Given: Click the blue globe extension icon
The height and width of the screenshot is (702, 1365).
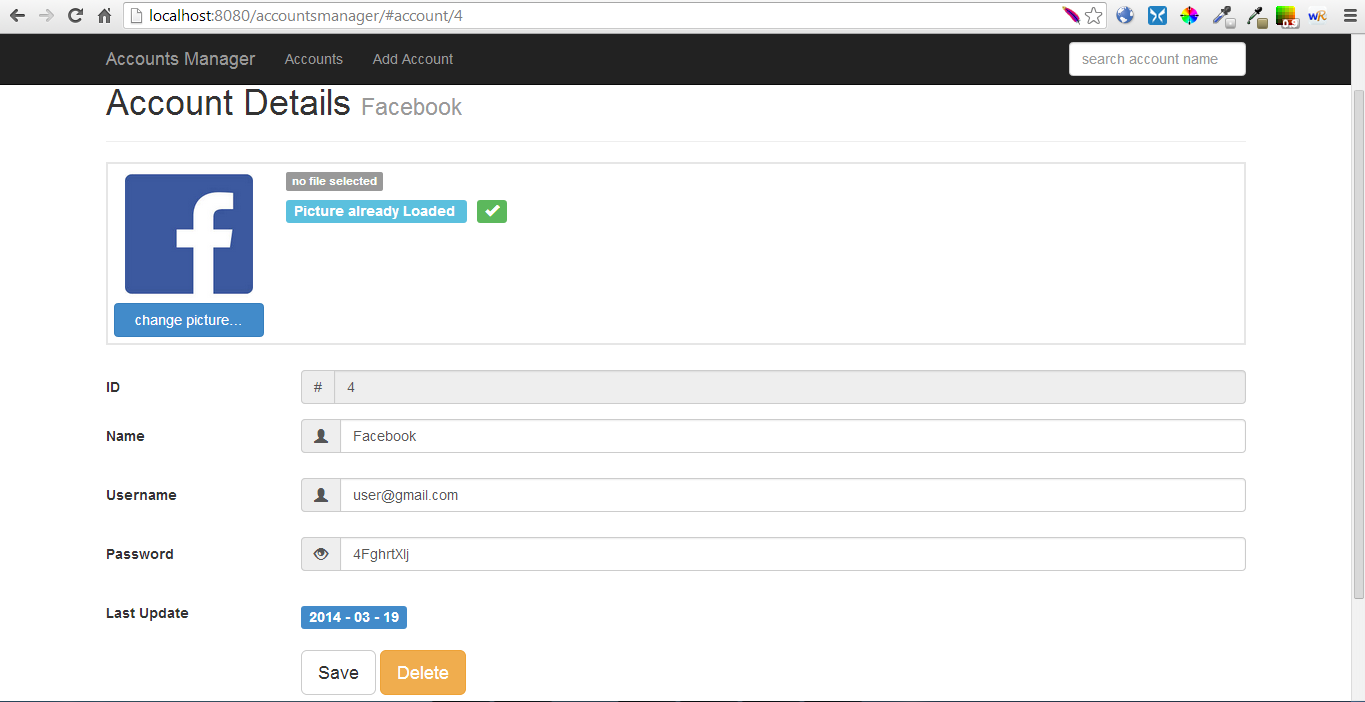Looking at the screenshot, I should [1125, 16].
